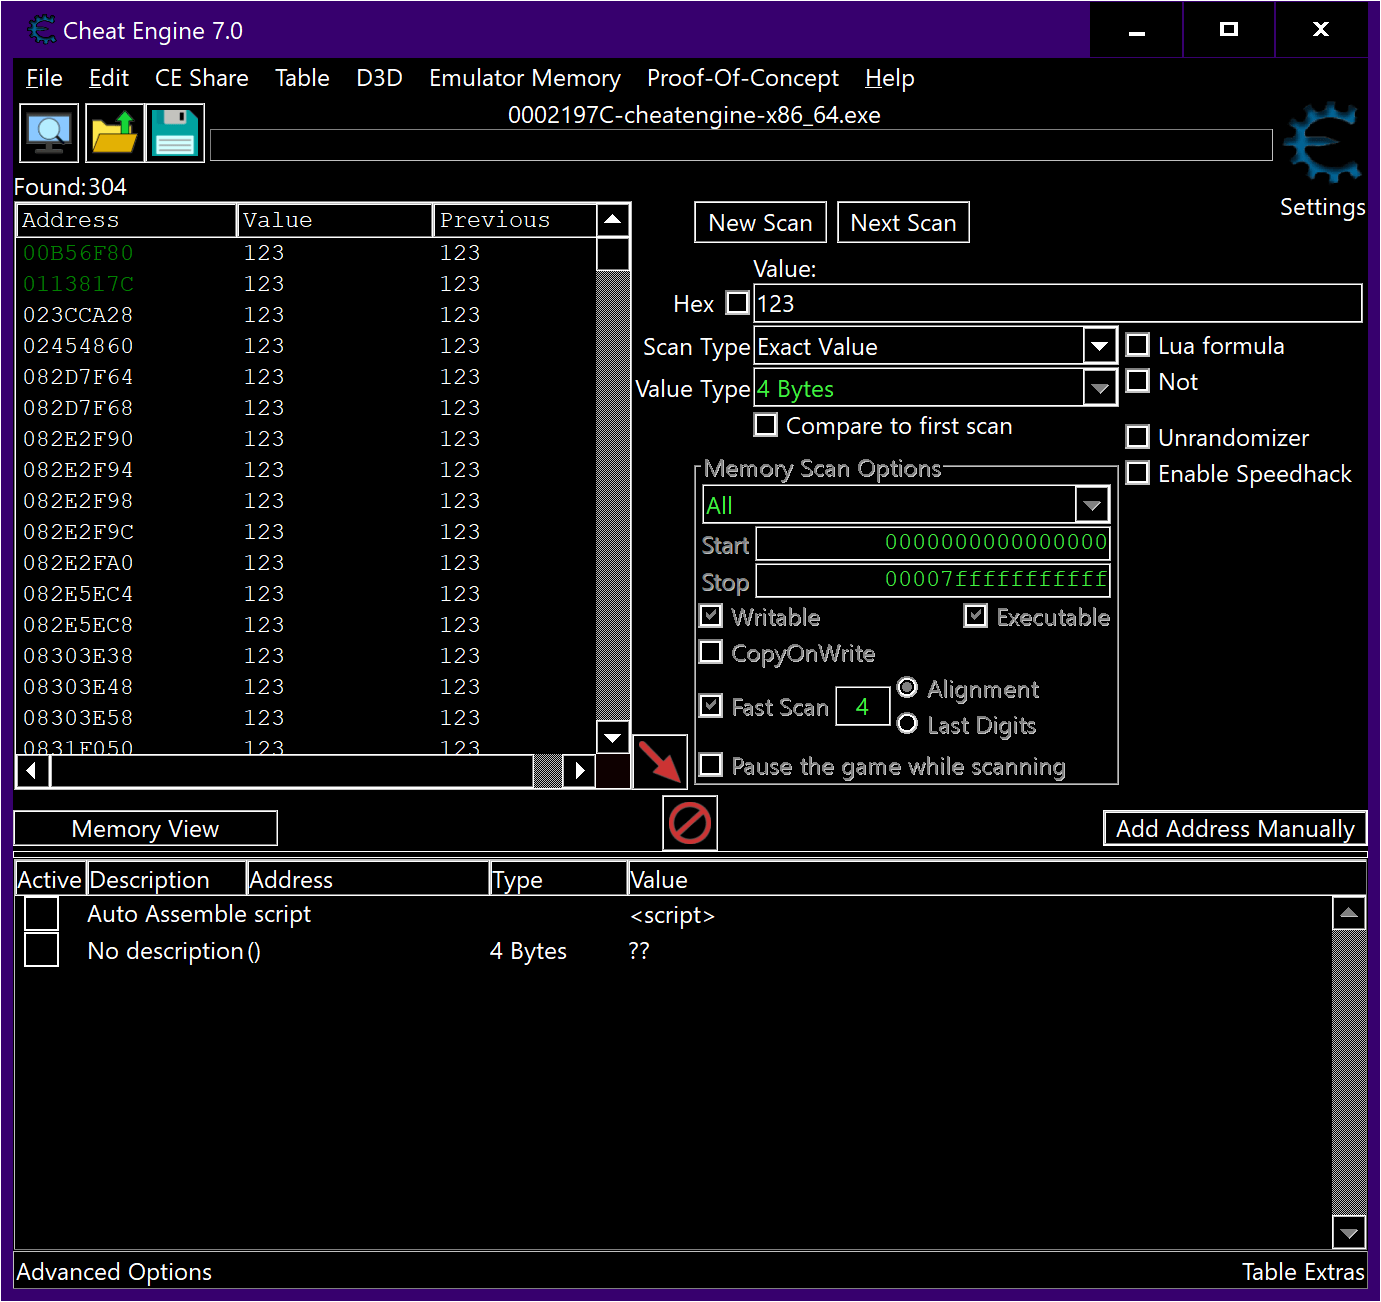This screenshot has width=1381, height=1302.
Task: Click Add Address Manually
Action: tap(1235, 829)
